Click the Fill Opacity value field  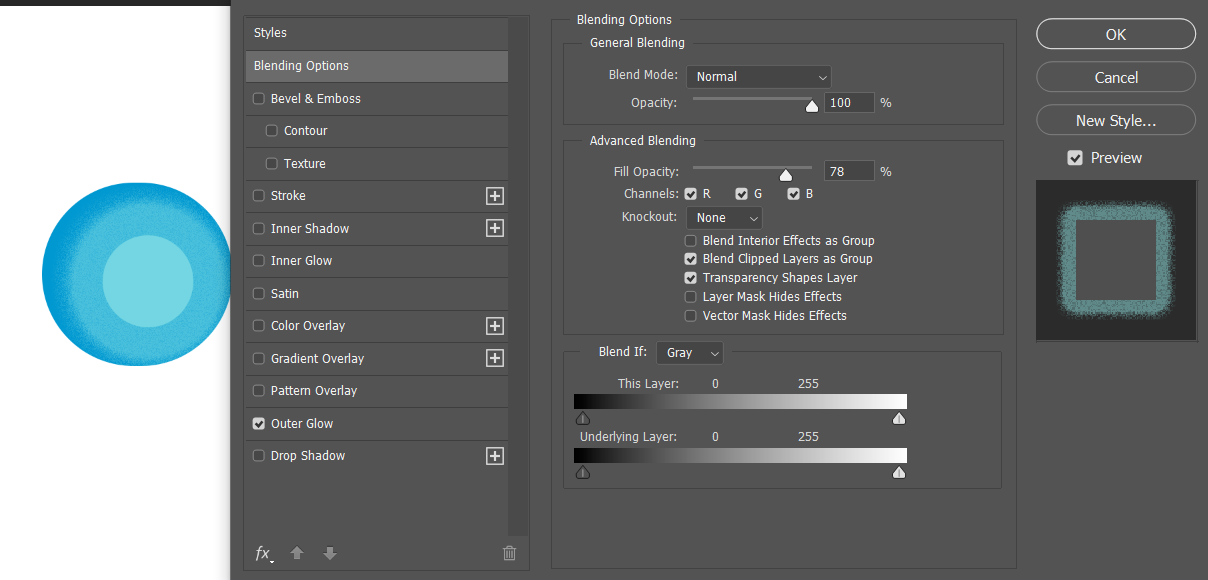click(849, 172)
